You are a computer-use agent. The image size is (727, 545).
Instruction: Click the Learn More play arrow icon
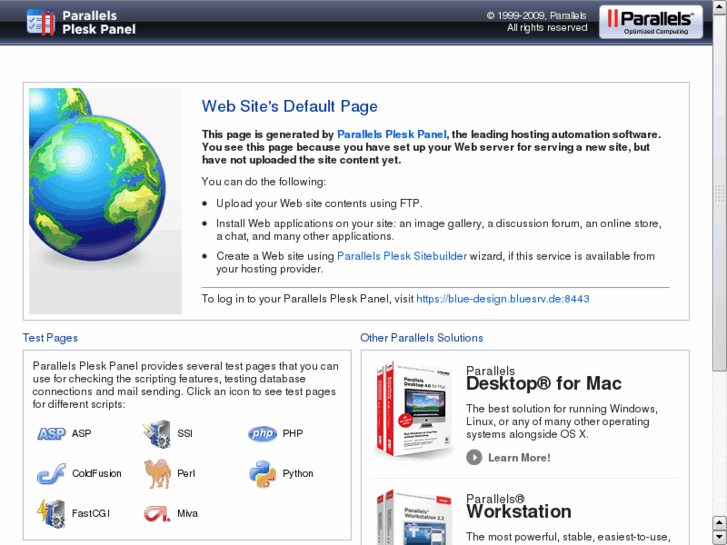tap(474, 457)
